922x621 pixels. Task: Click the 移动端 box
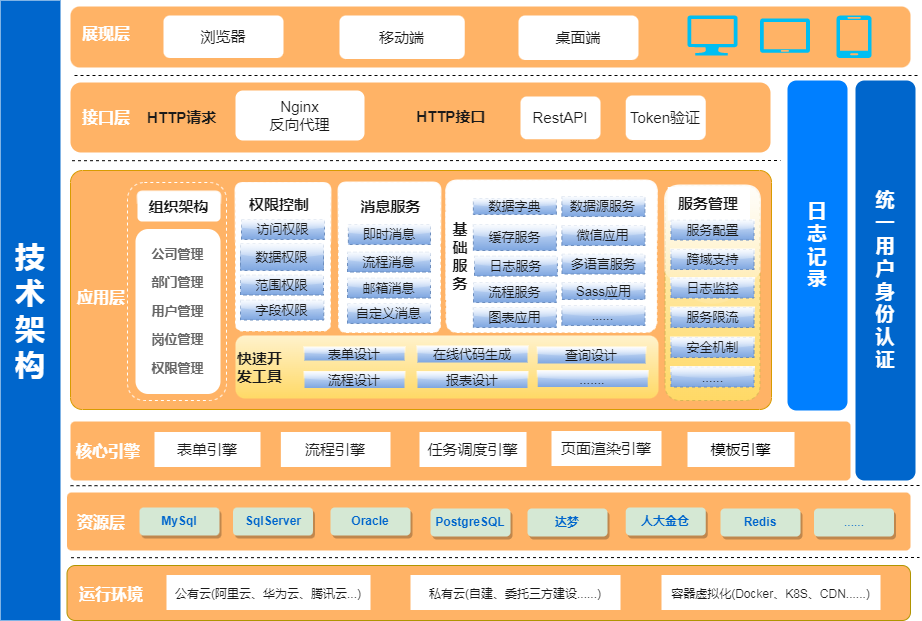(x=401, y=37)
